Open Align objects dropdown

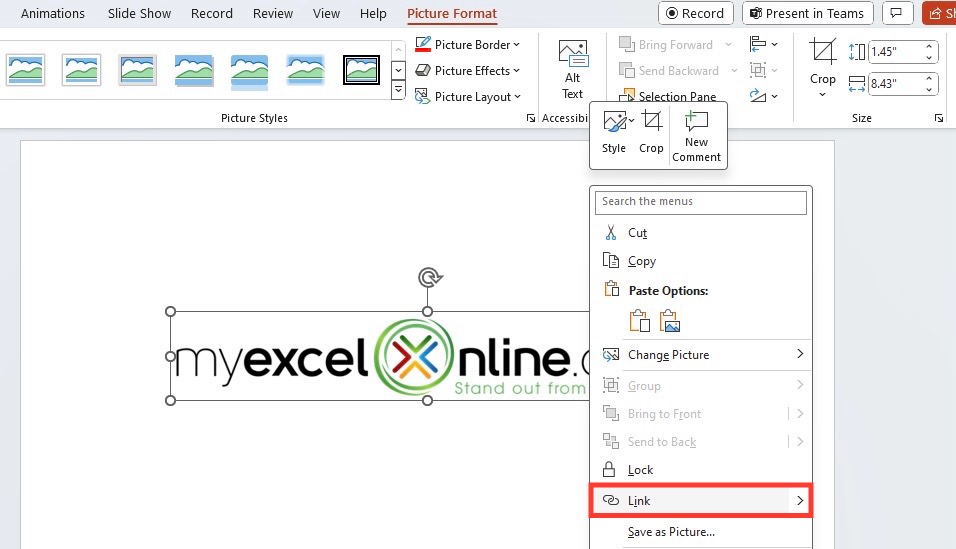[763, 45]
